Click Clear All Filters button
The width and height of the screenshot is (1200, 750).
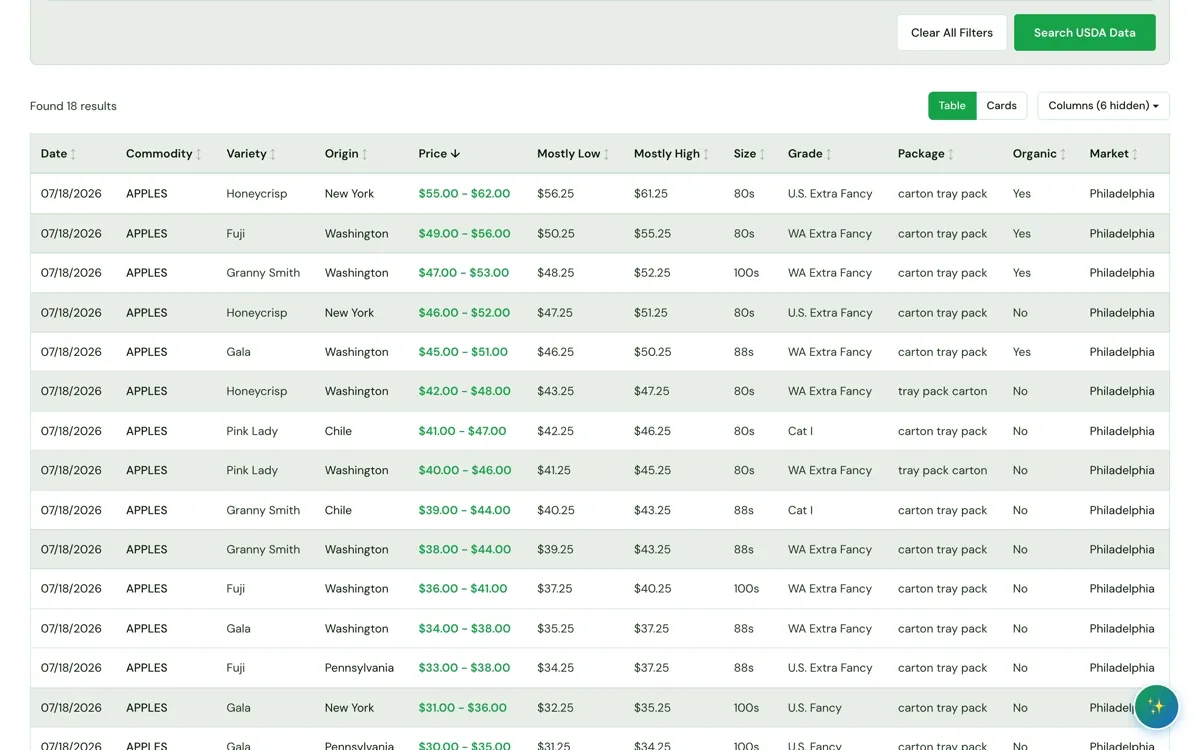pos(952,33)
